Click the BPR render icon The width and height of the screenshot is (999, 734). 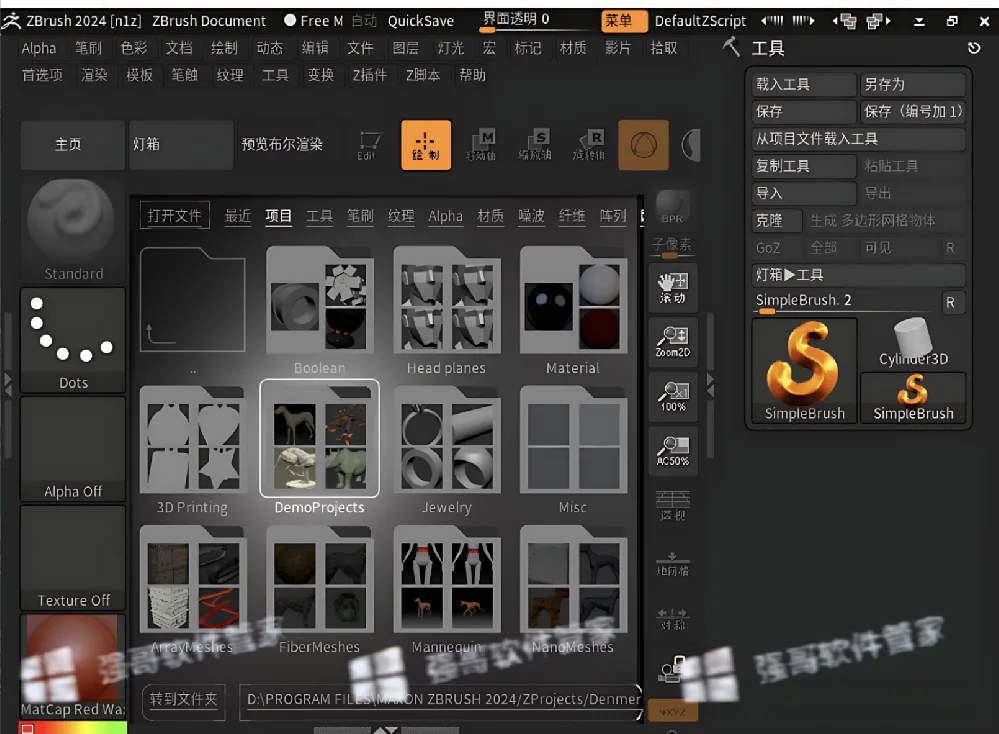click(673, 207)
